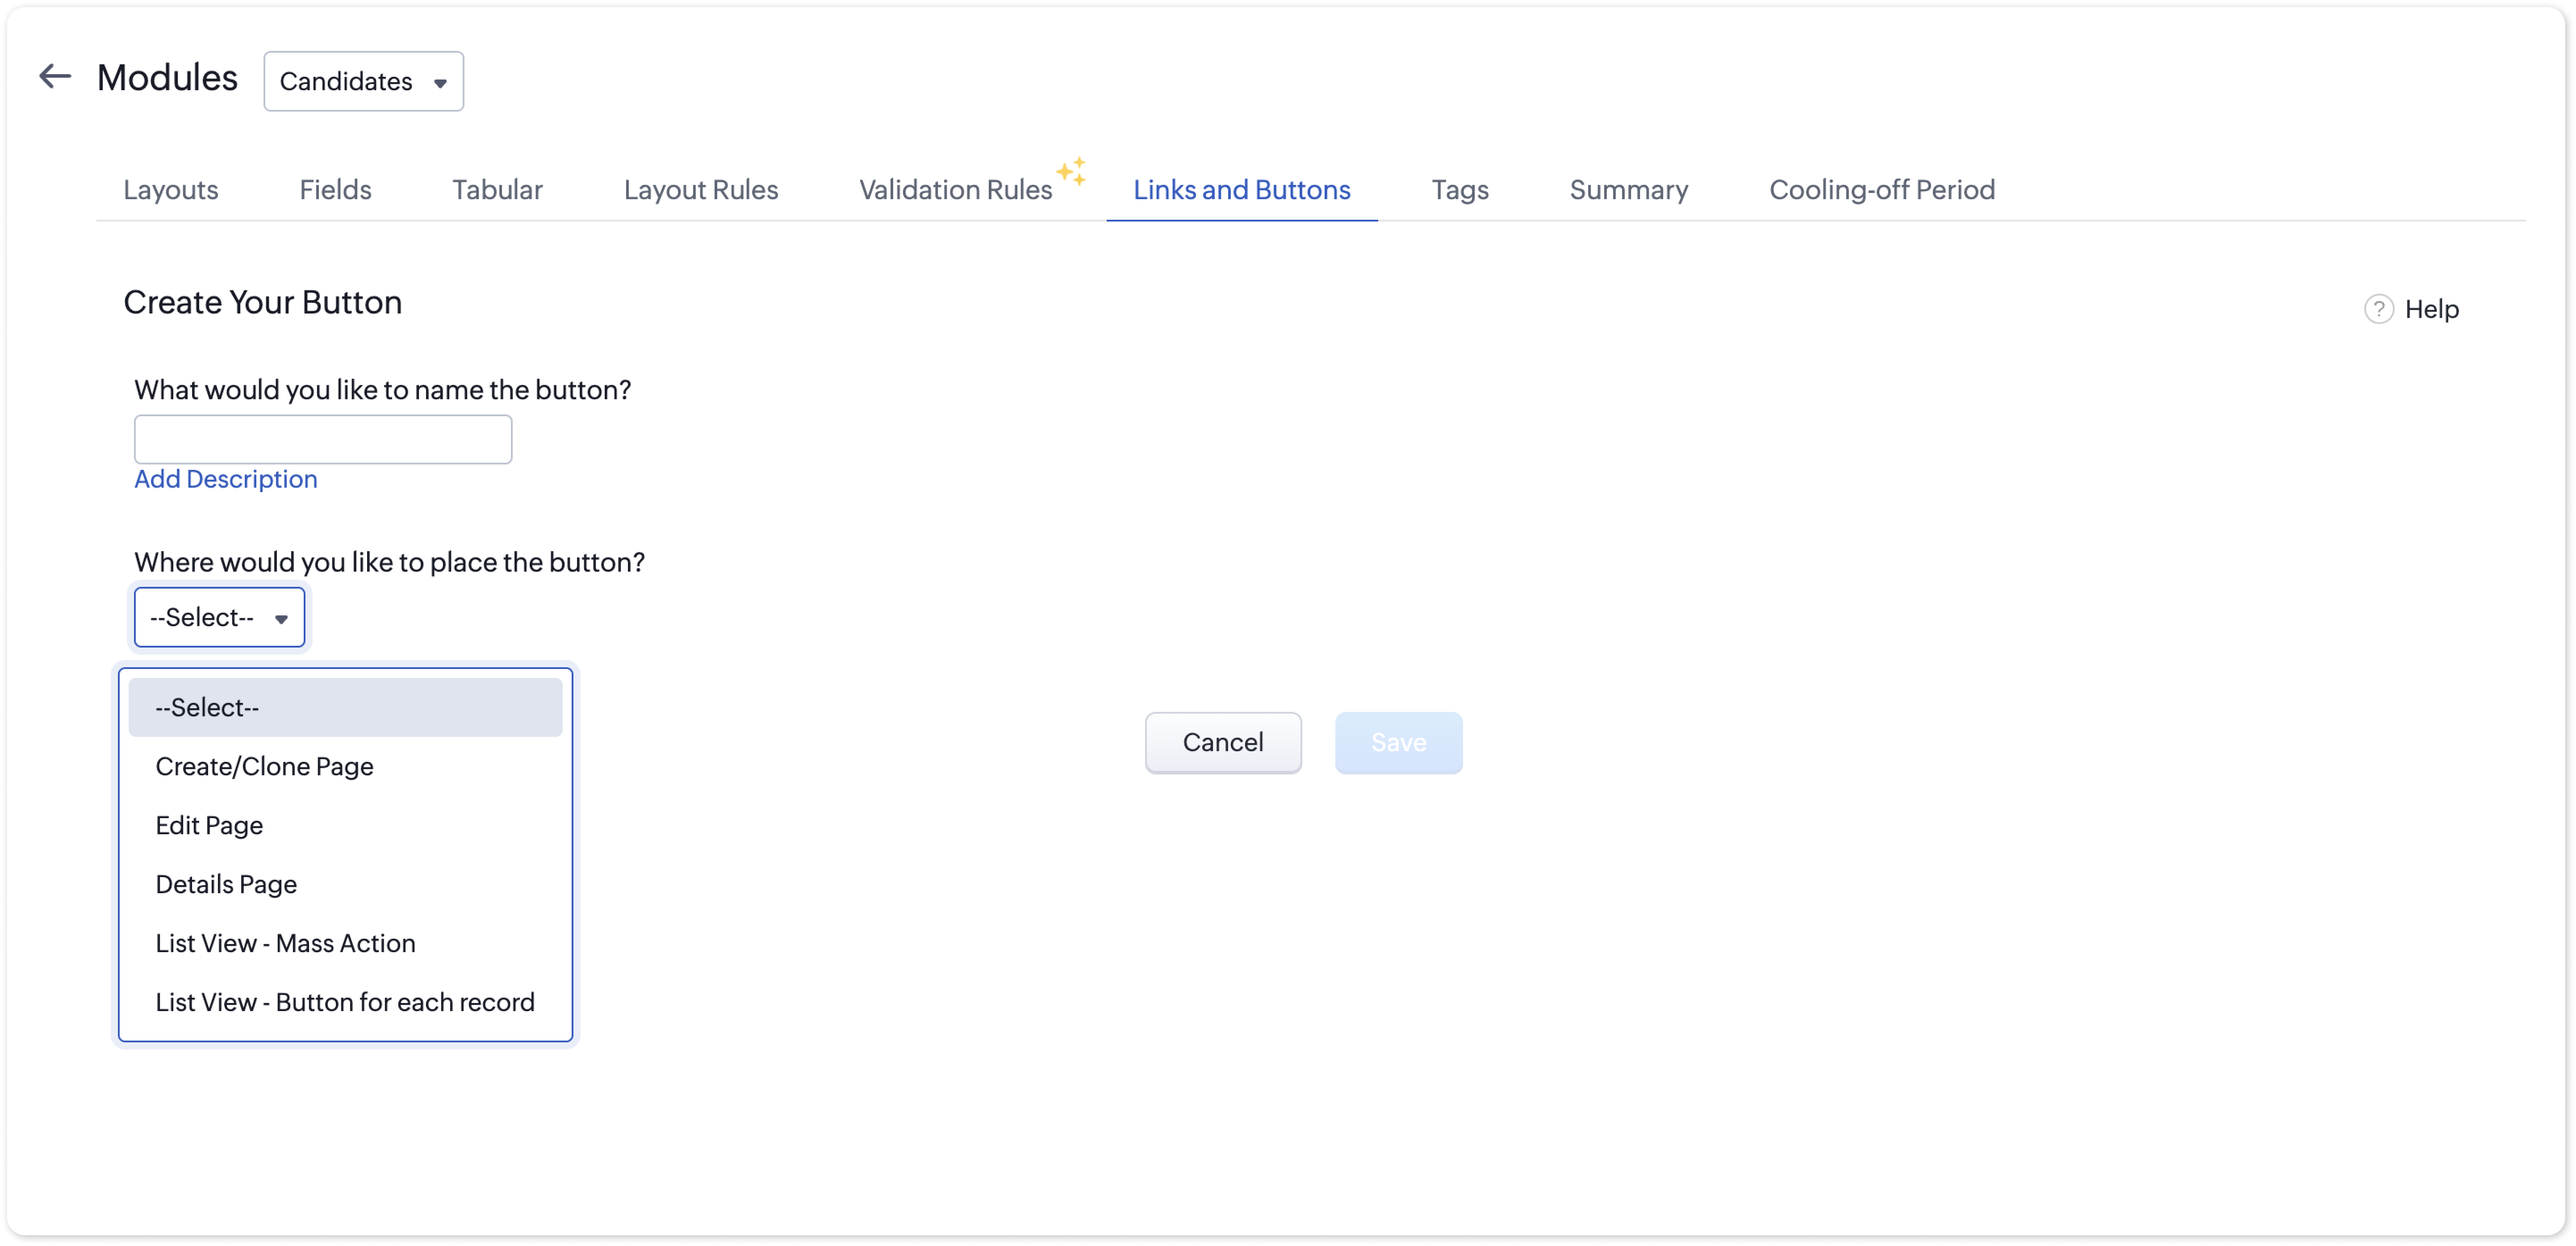Collapse the --Select-- placement dropdown
This screenshot has width=2576, height=1246.
(219, 617)
